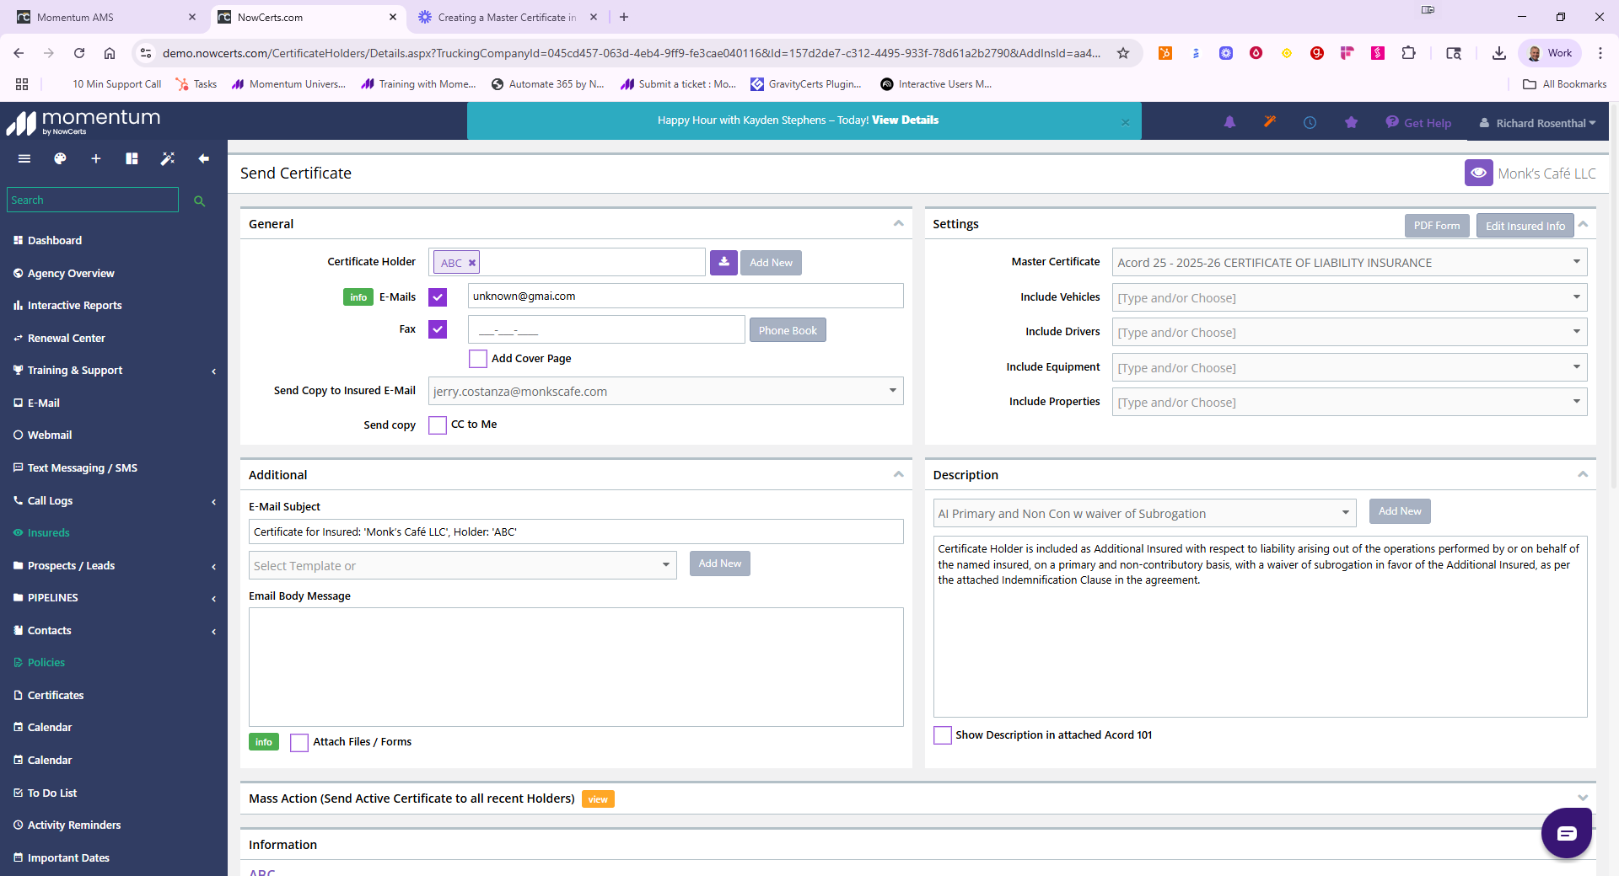Go to browser home page icon
Screen dimensions: 1619x876
click(x=110, y=53)
